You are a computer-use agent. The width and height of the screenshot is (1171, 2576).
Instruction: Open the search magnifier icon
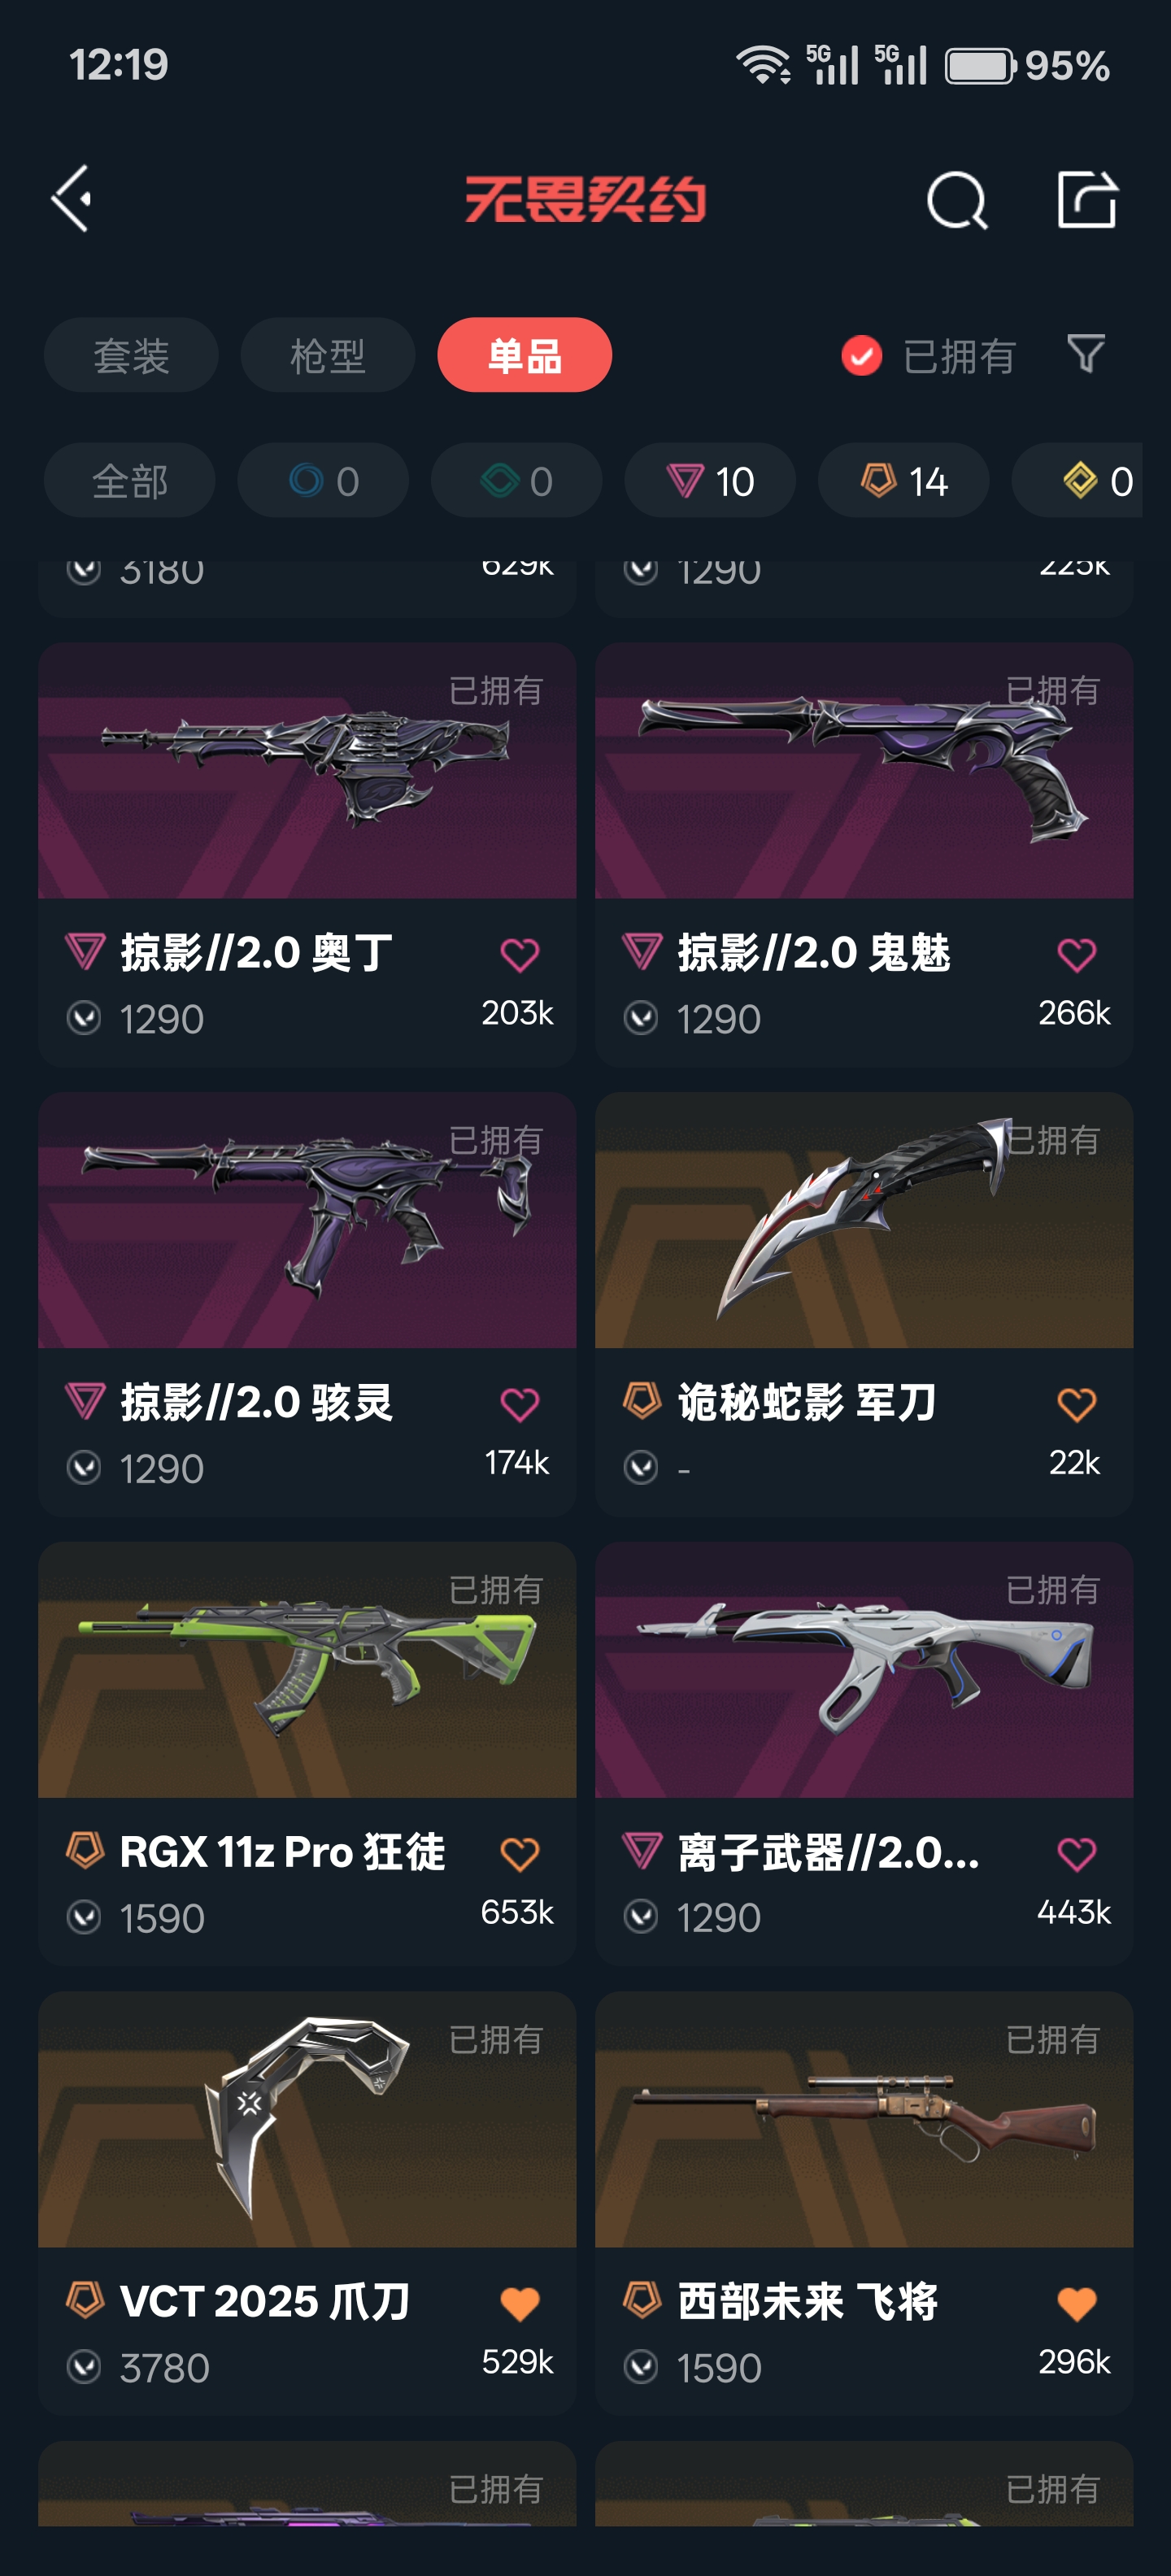[x=957, y=200]
